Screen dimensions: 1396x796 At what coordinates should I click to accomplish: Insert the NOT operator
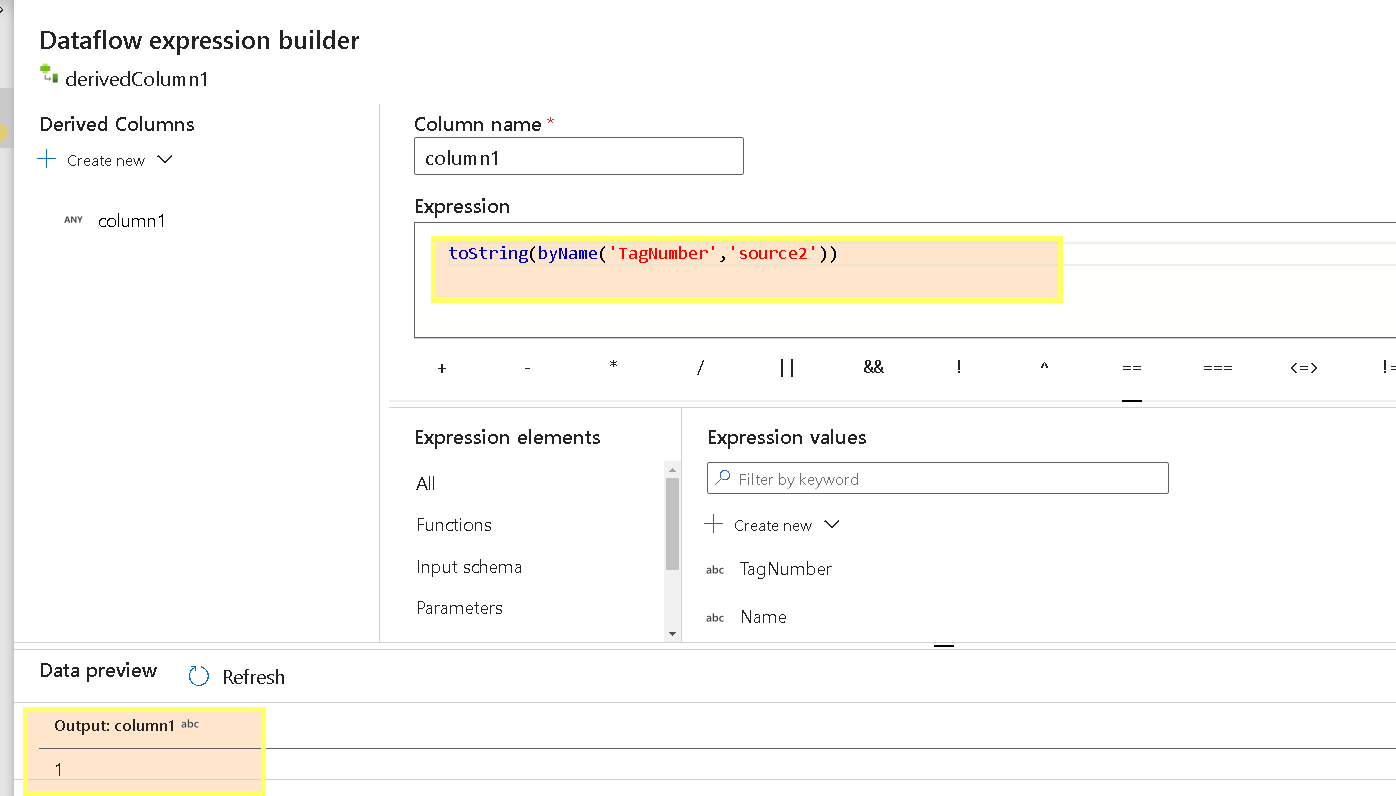click(958, 368)
